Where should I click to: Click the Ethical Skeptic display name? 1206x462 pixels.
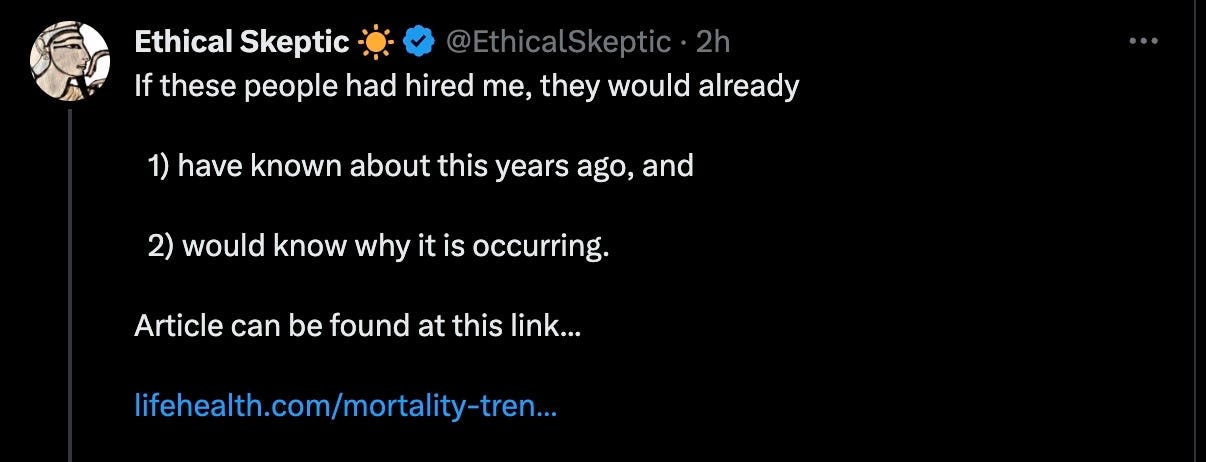coord(242,42)
